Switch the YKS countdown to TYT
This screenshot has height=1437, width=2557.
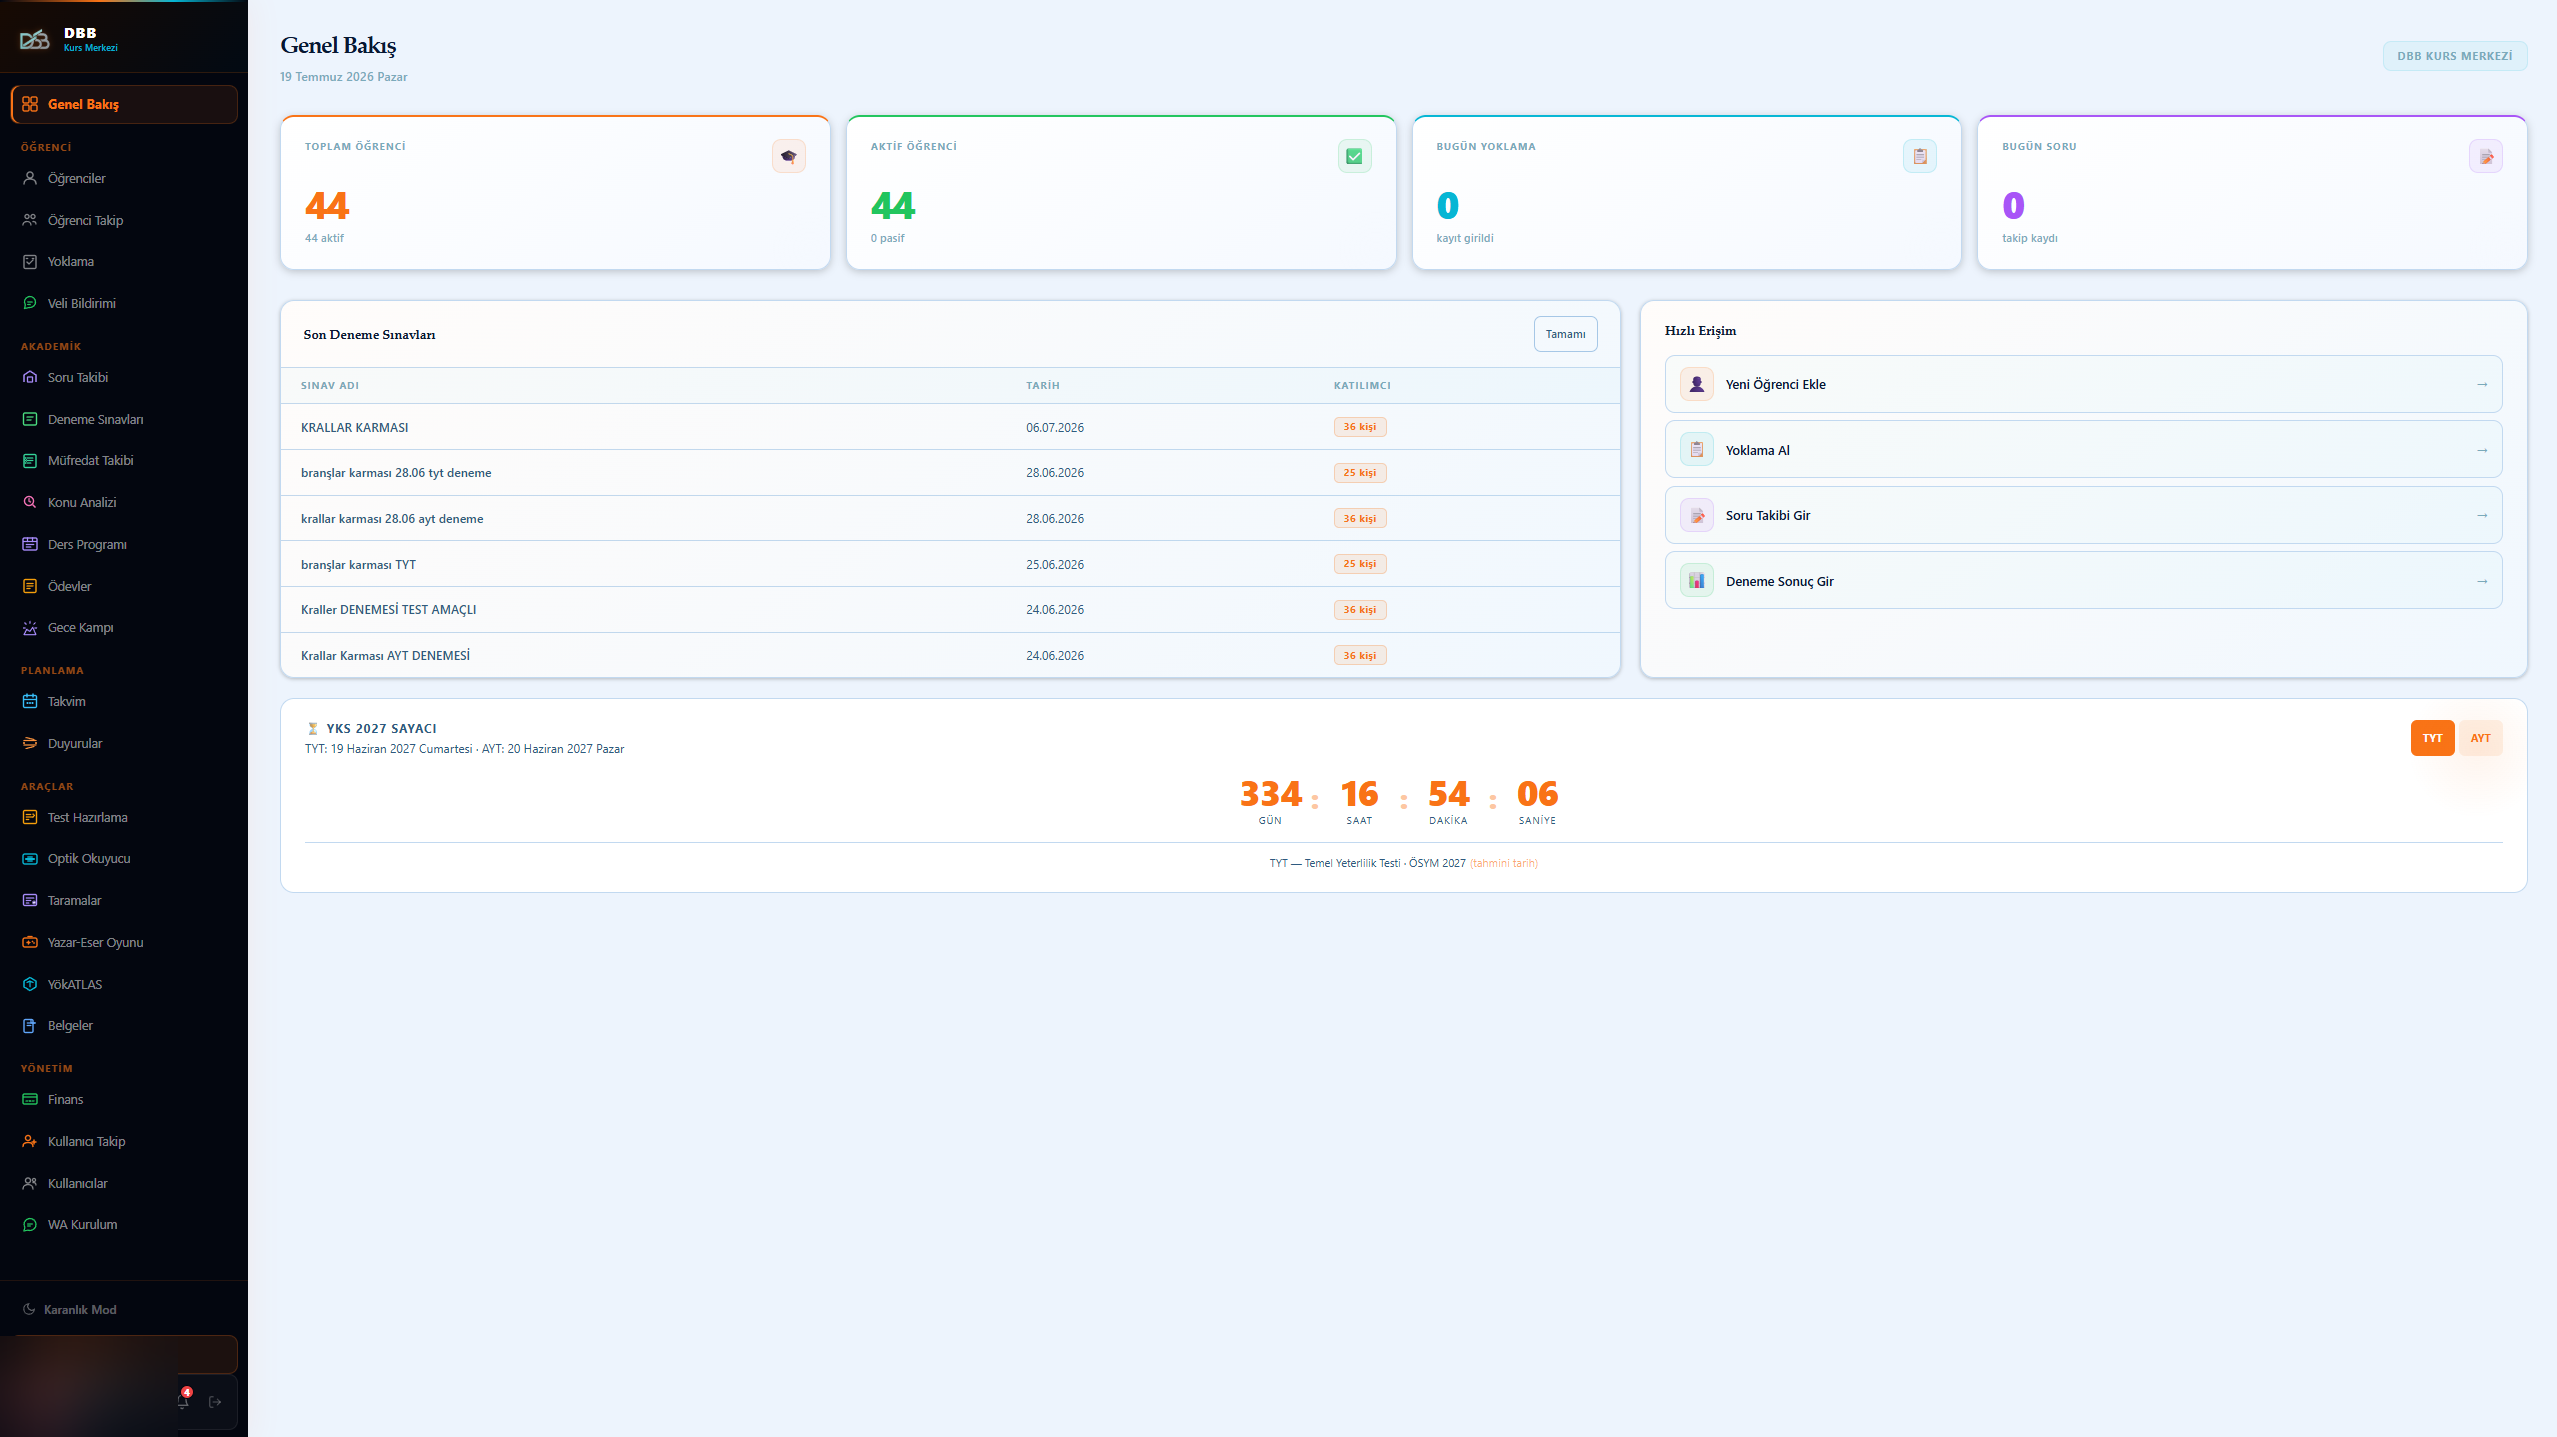pyautogui.click(x=2432, y=738)
